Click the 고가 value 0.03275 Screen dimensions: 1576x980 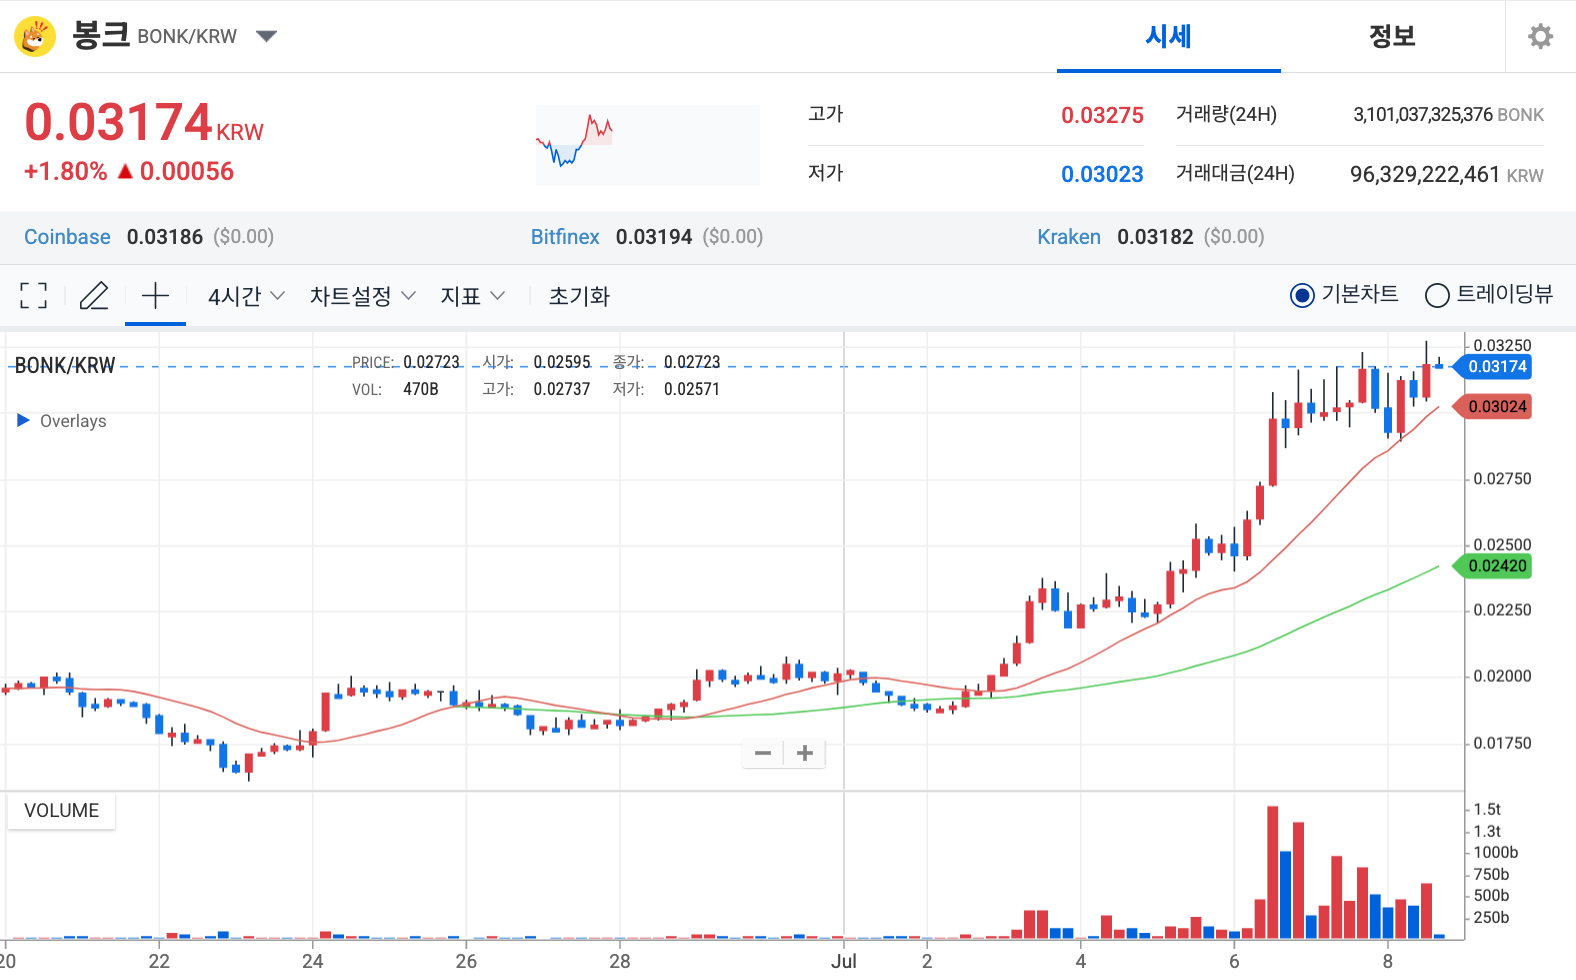[1102, 115]
